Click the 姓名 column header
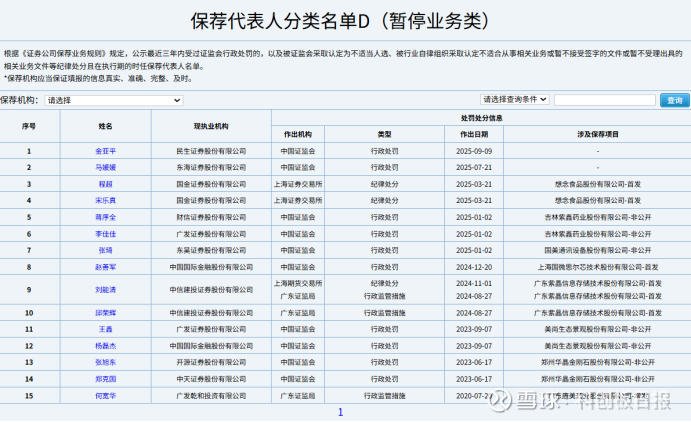691x422 pixels. pyautogui.click(x=105, y=126)
